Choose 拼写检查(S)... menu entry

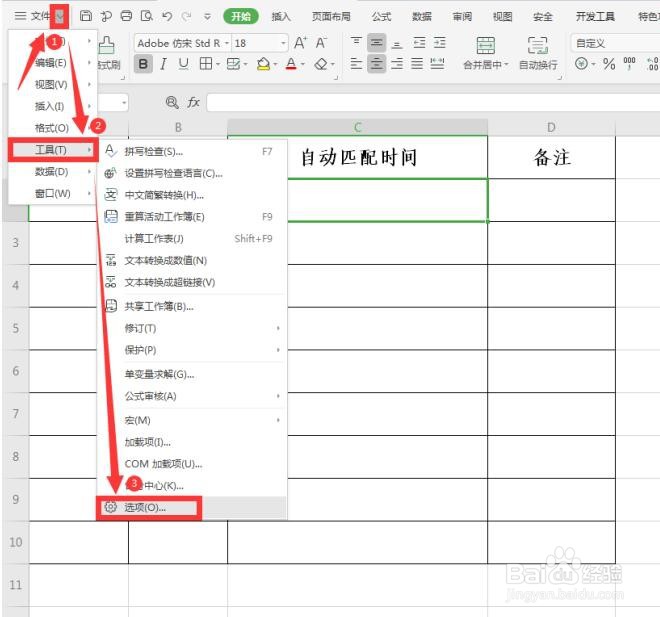tap(192, 152)
